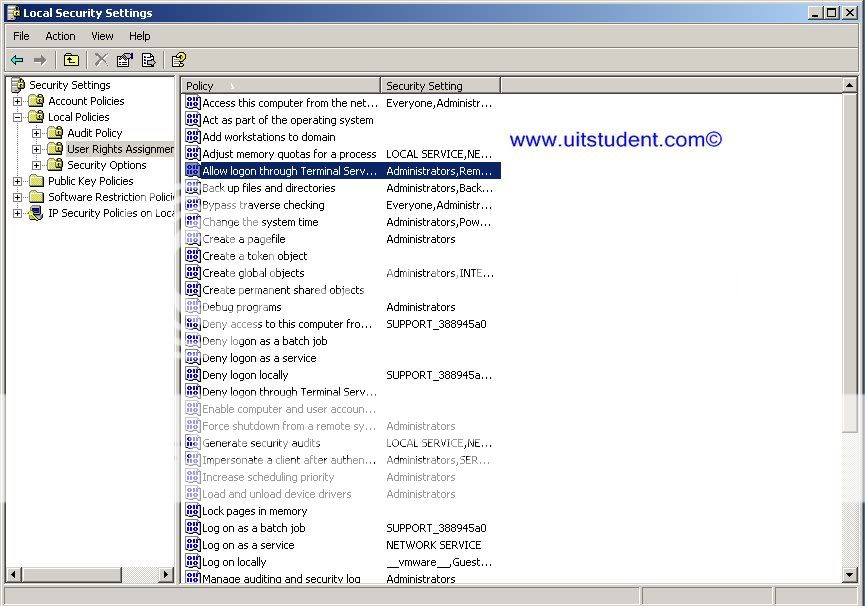
Task: Open the Action menu
Action: [60, 36]
